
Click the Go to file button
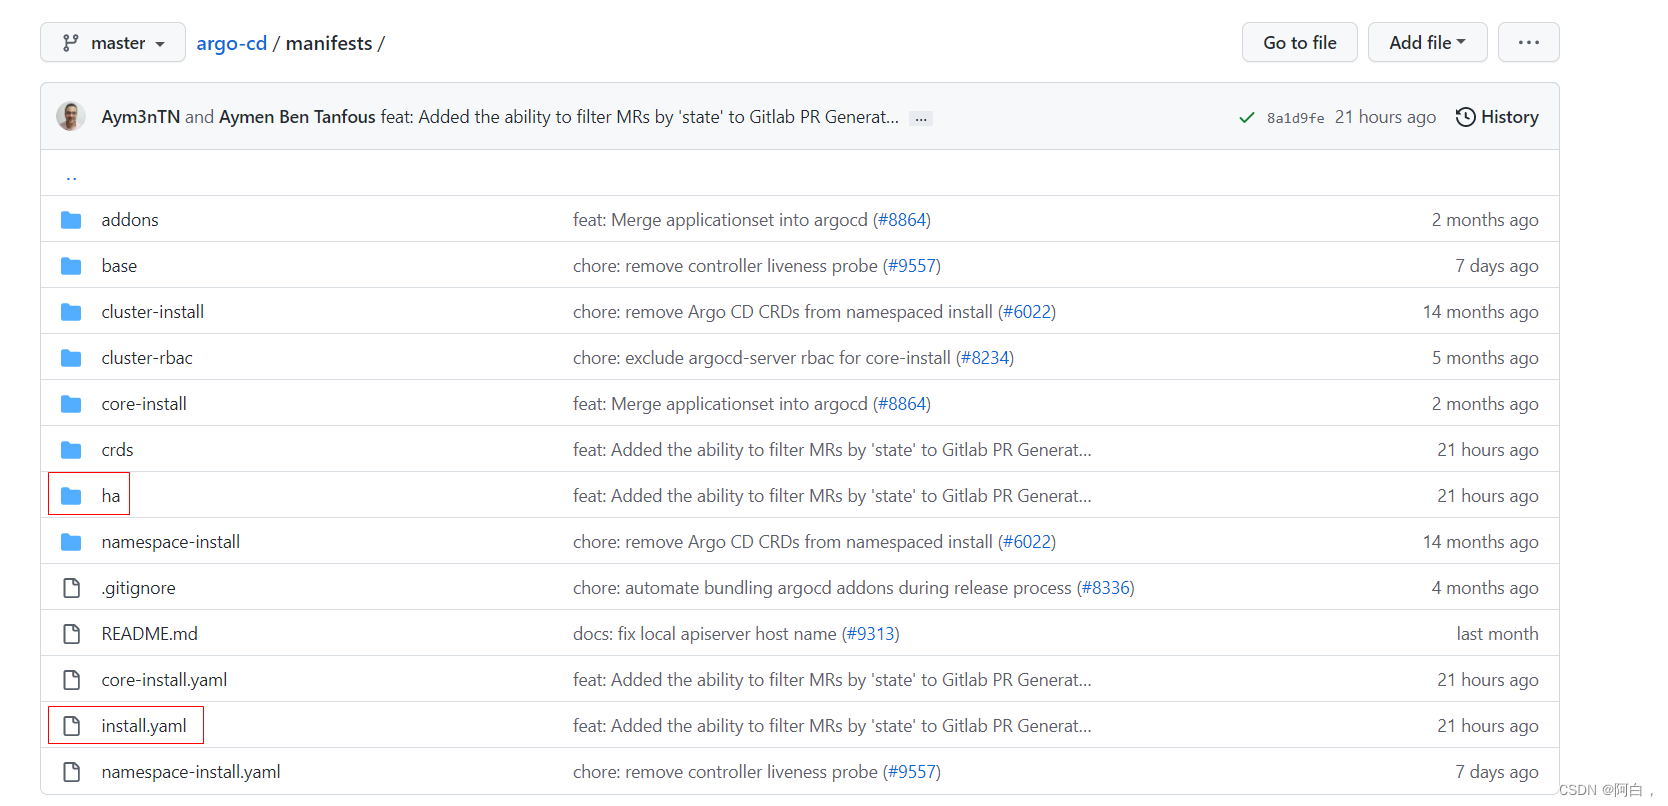(x=1299, y=43)
